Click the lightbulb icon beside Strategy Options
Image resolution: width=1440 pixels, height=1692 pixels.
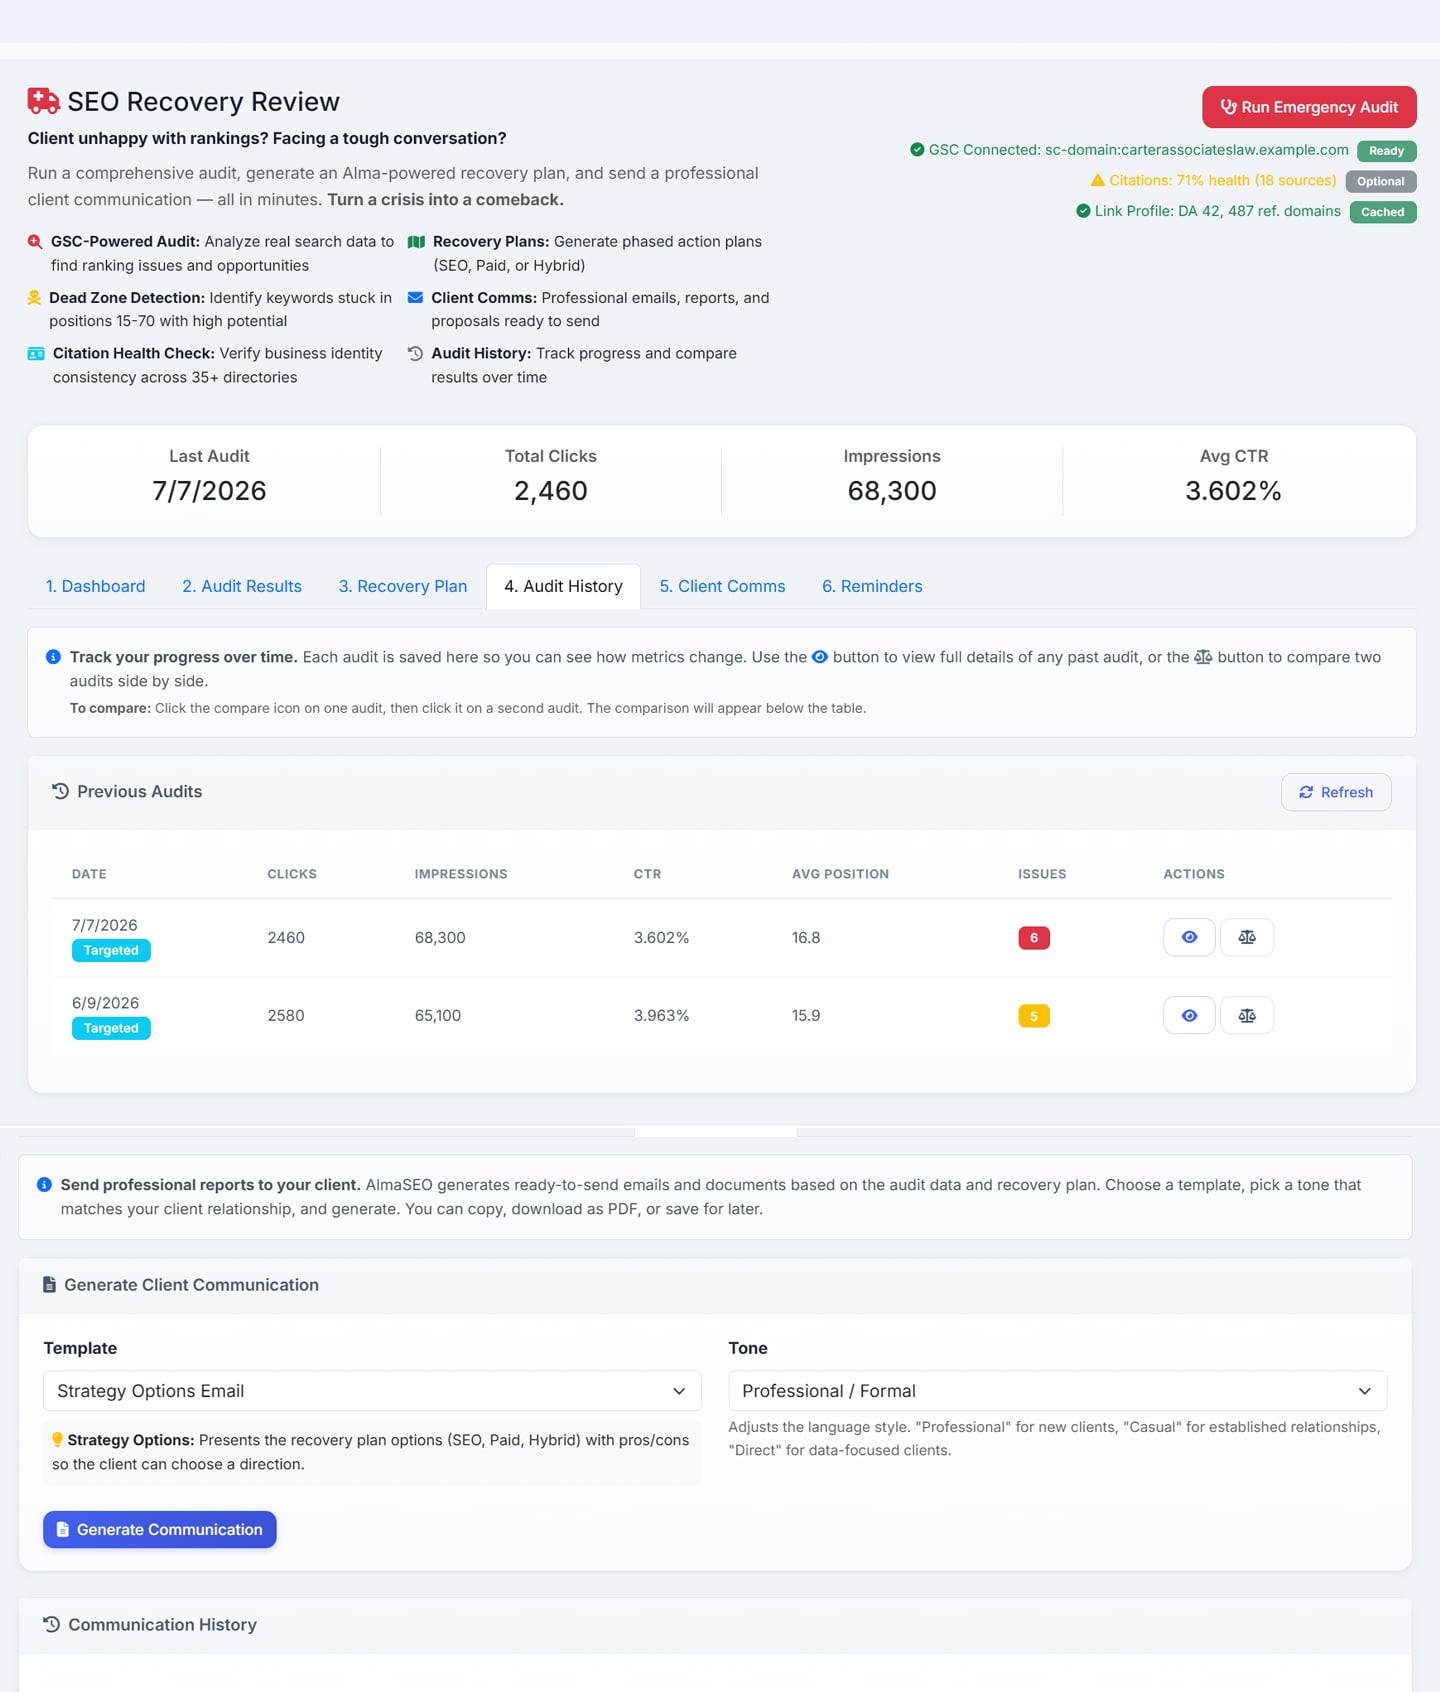[x=58, y=1440]
